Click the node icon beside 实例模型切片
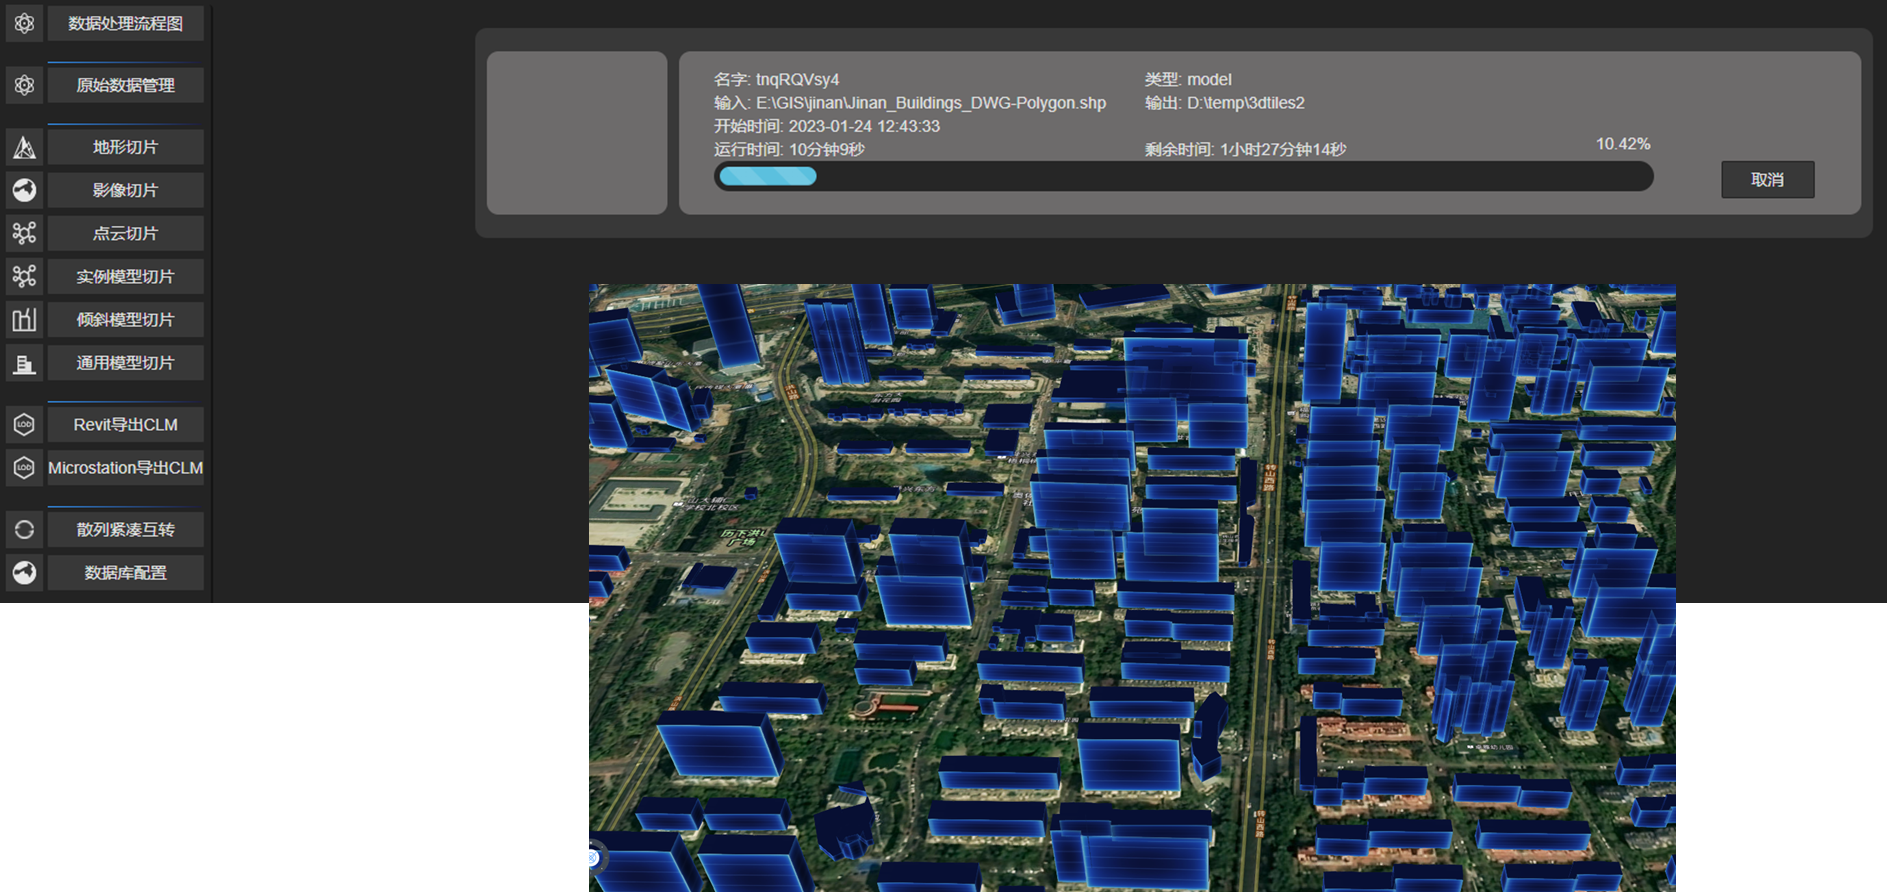Image resolution: width=1887 pixels, height=892 pixels. pyautogui.click(x=24, y=276)
